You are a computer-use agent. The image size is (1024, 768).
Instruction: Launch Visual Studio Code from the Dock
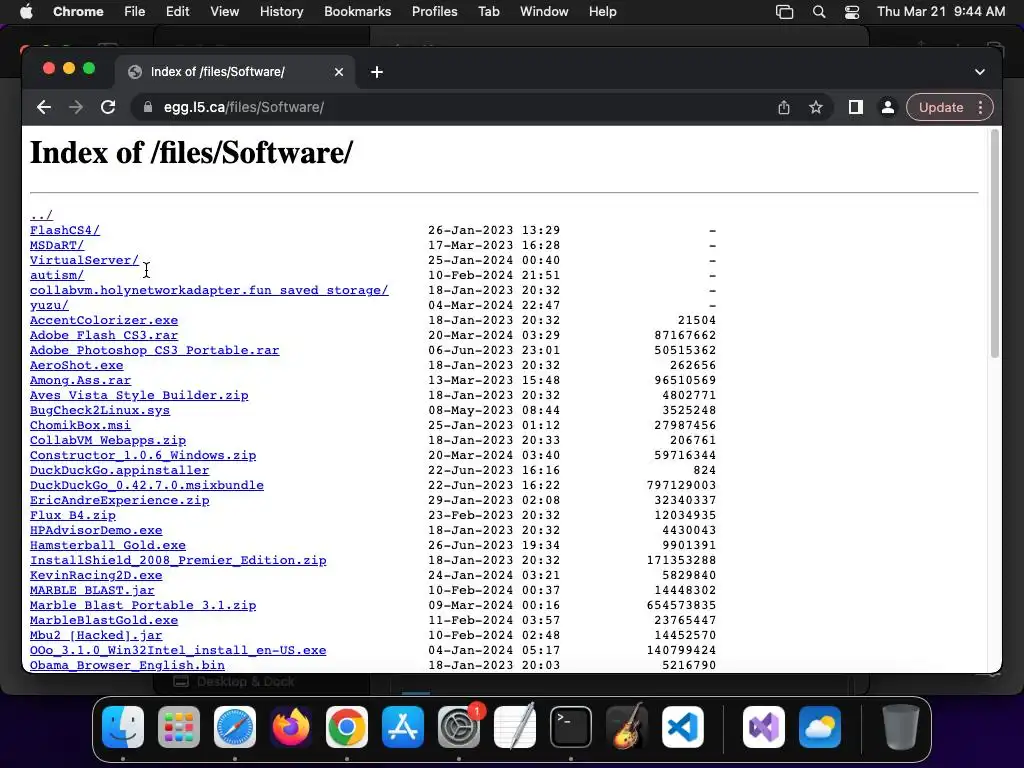683,727
